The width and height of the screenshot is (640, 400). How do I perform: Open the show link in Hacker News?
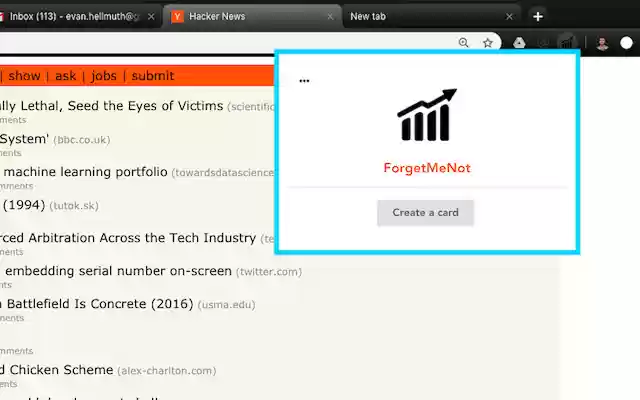pyautogui.click(x=24, y=76)
